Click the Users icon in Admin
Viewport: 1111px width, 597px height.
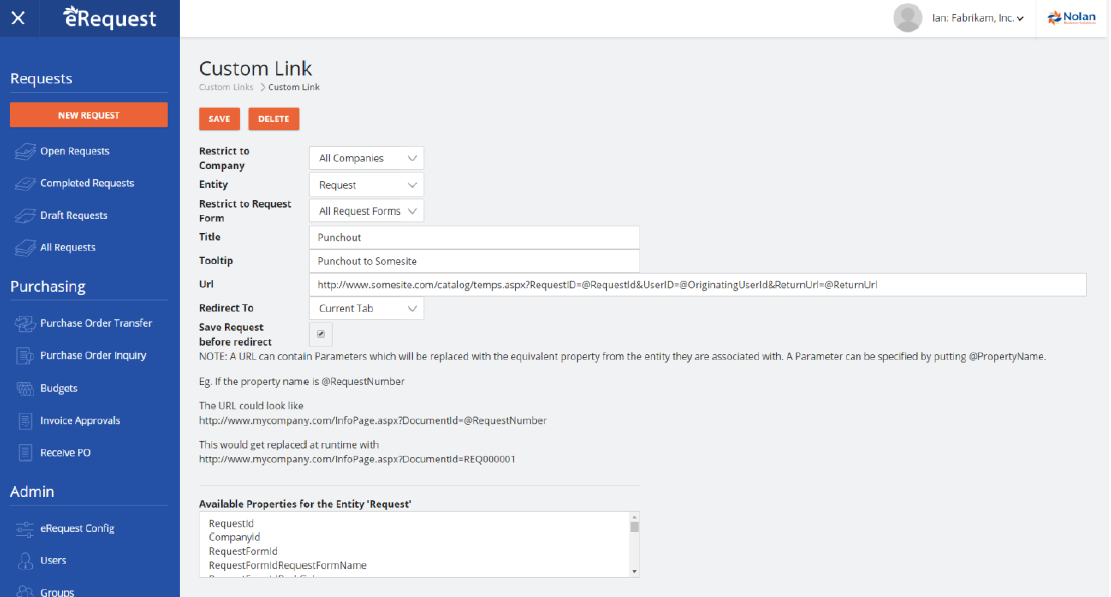tap(25, 561)
